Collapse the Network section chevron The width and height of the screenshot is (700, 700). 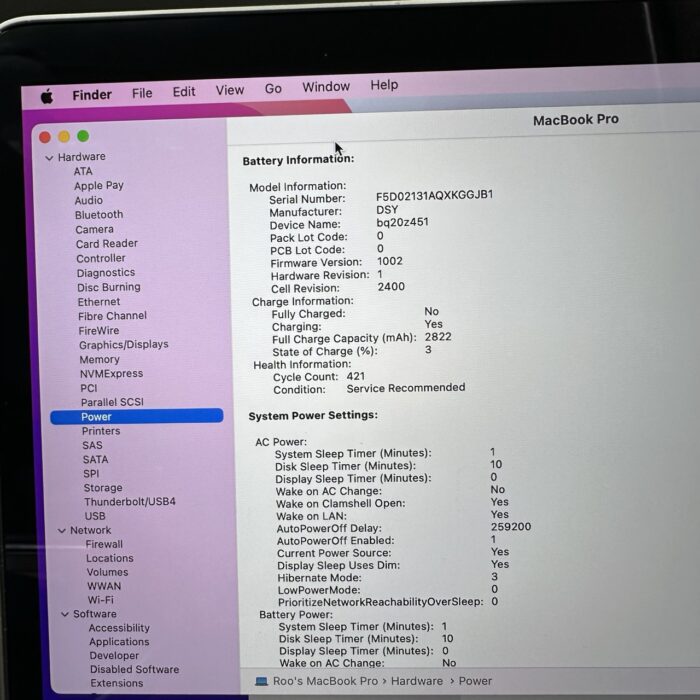click(62, 531)
